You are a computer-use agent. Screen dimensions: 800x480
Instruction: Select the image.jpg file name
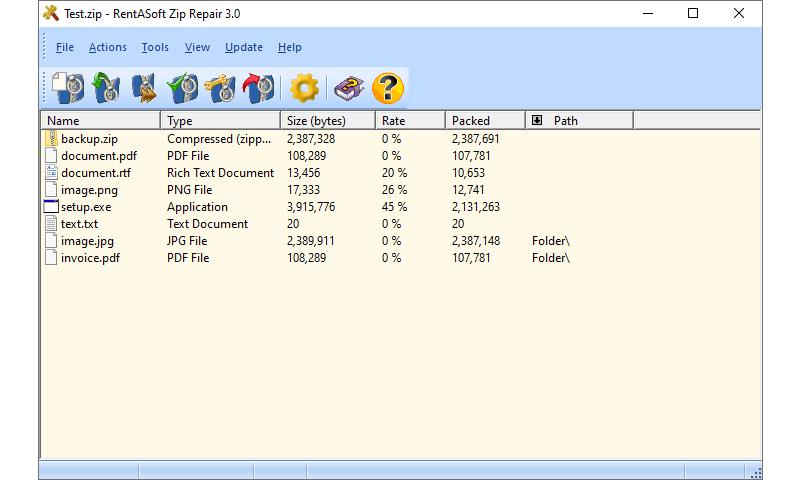click(x=87, y=241)
